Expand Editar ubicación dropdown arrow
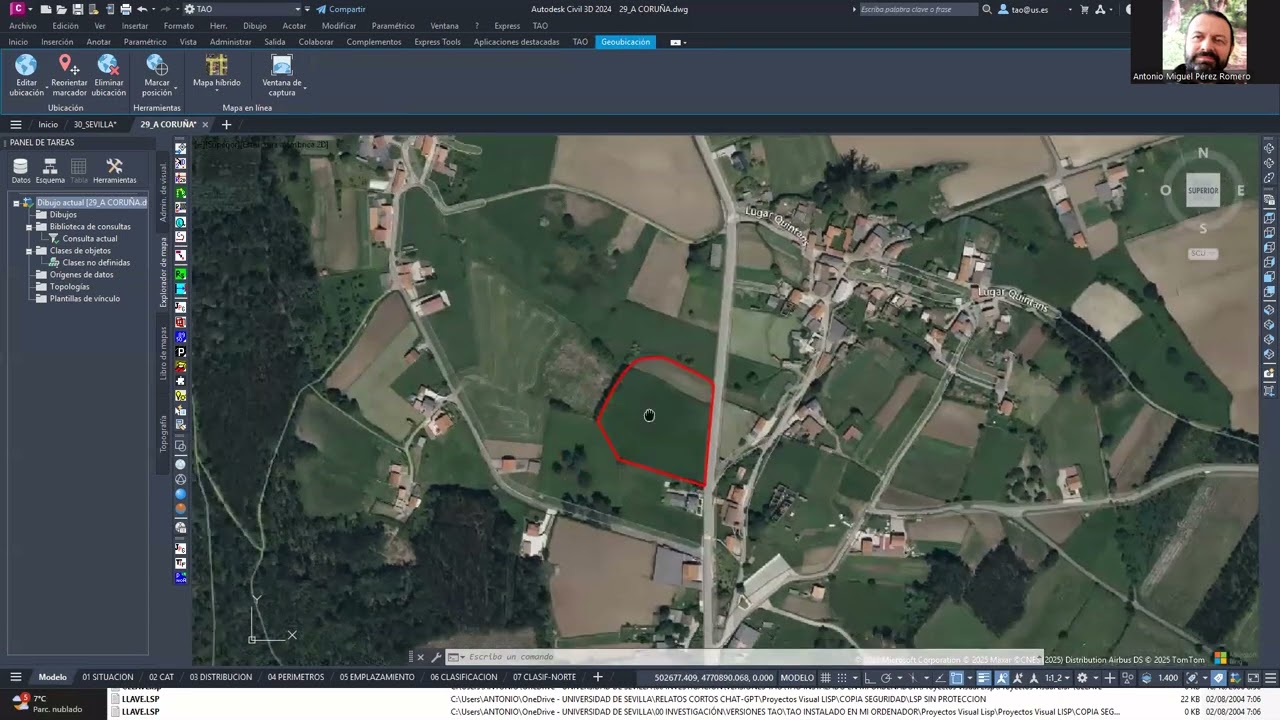The image size is (1280, 720). coord(47,89)
